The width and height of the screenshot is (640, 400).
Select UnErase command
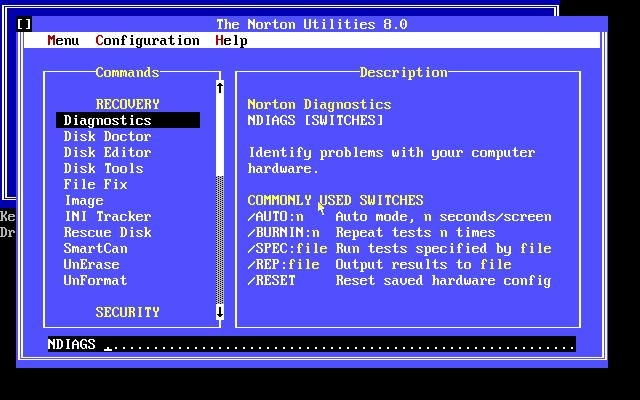click(91, 264)
